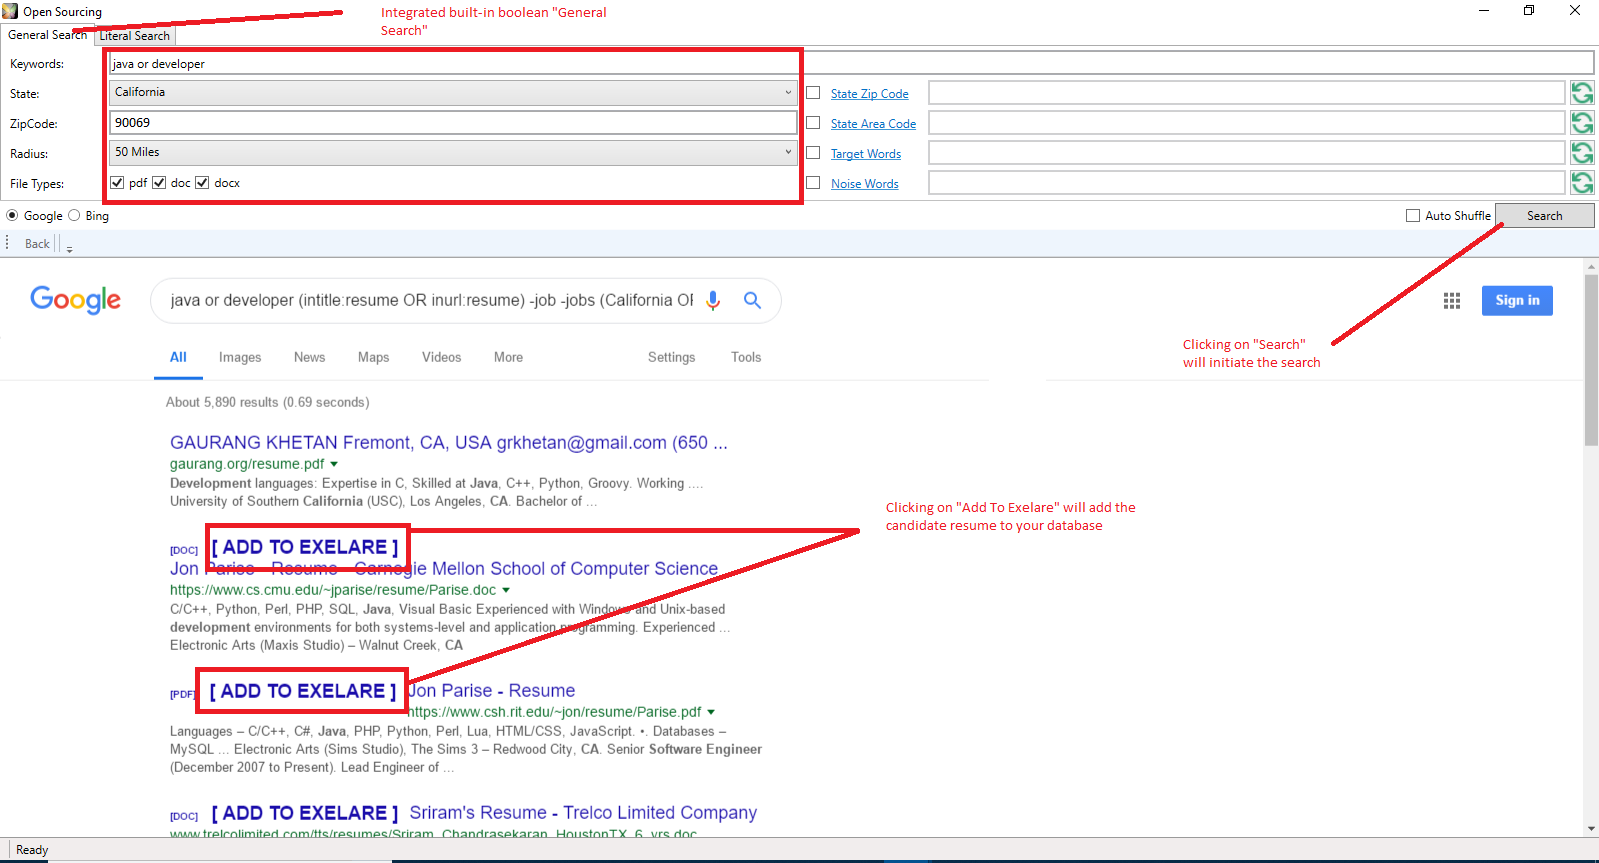
Task: Uncheck the doc file type checkbox
Action: click(159, 183)
